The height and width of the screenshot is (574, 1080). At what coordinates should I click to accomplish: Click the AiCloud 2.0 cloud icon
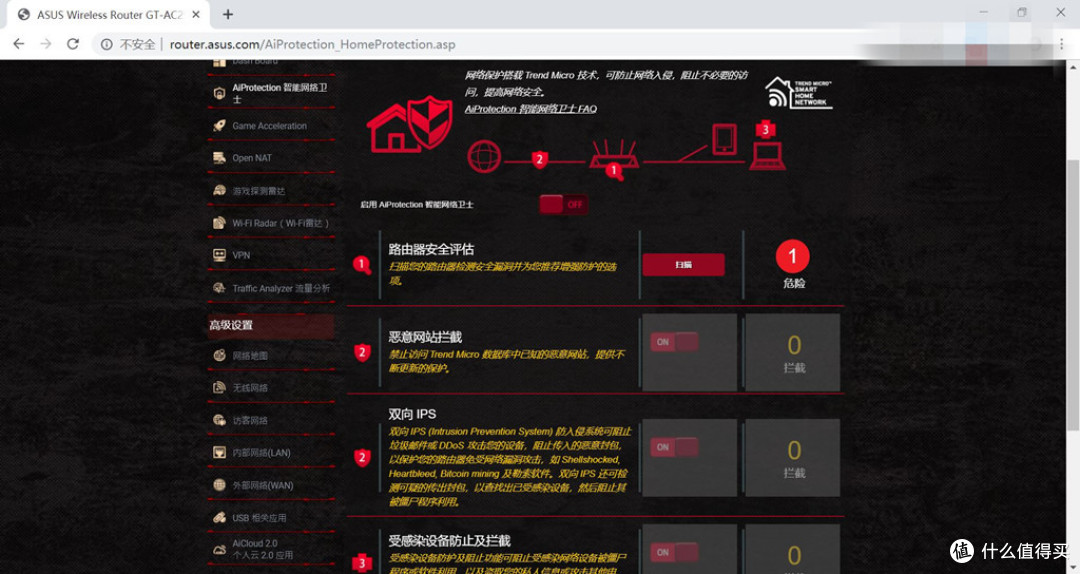coord(219,549)
